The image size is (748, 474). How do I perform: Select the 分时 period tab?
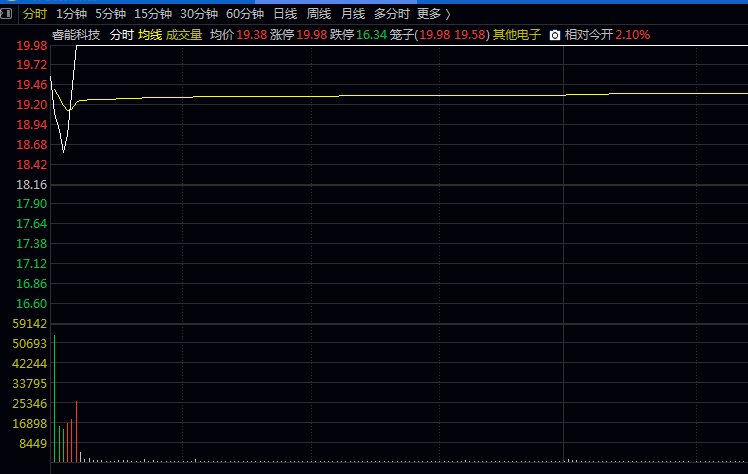pyautogui.click(x=35, y=14)
